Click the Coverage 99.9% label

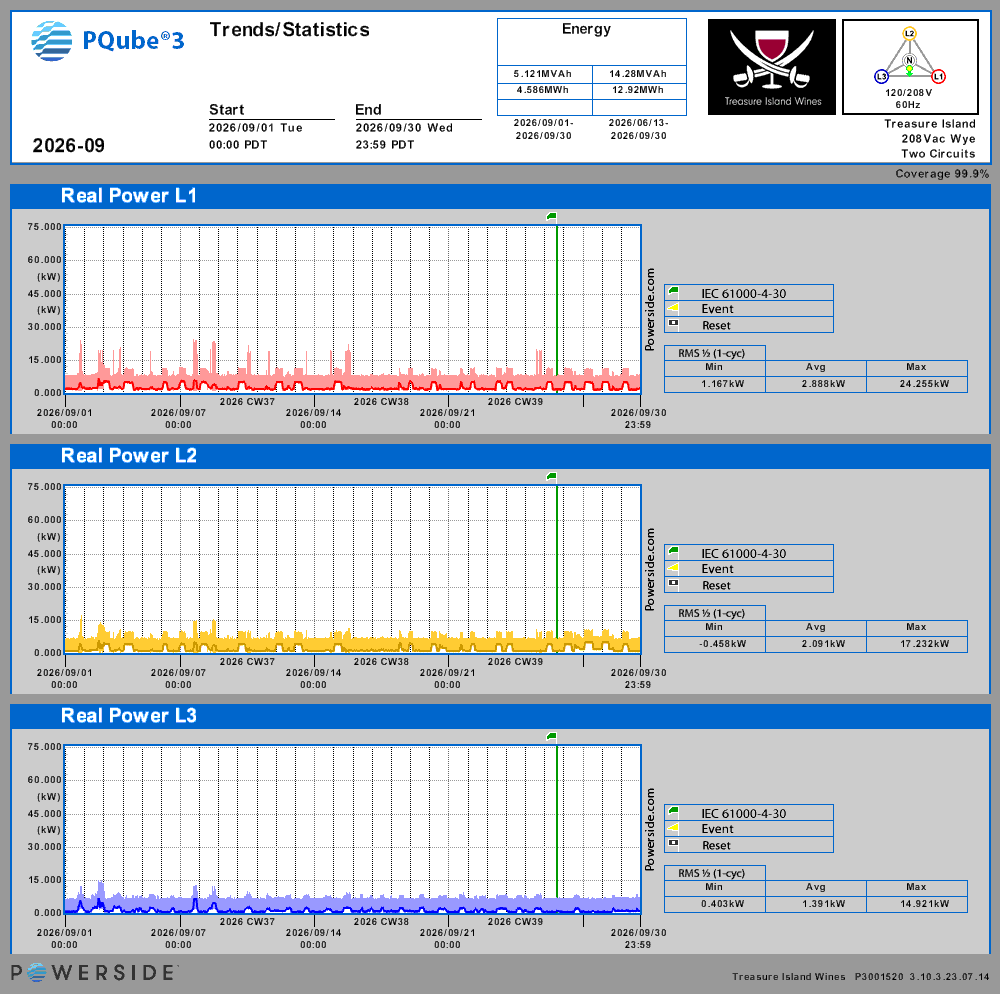(942, 173)
